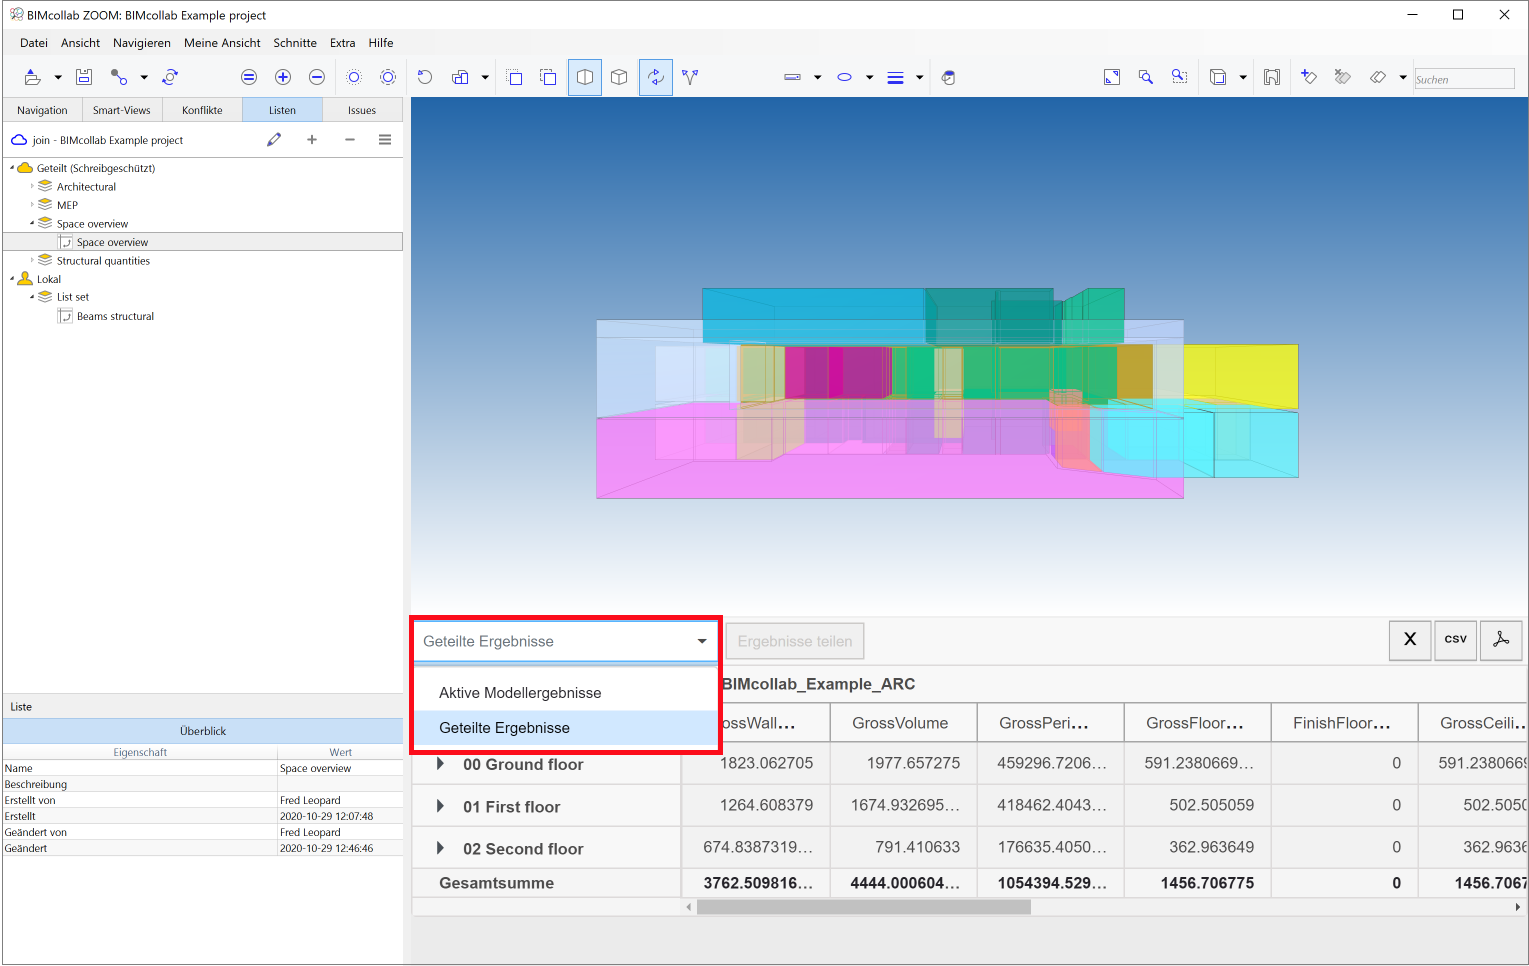Expand the 02 Second floor row
1529x966 pixels.
(440, 848)
